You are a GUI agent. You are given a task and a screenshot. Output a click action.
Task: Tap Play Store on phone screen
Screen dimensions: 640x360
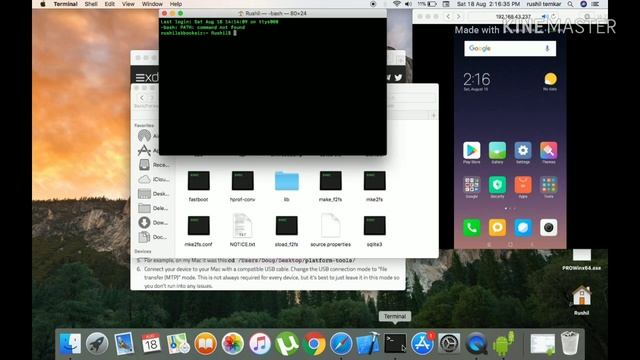(471, 151)
